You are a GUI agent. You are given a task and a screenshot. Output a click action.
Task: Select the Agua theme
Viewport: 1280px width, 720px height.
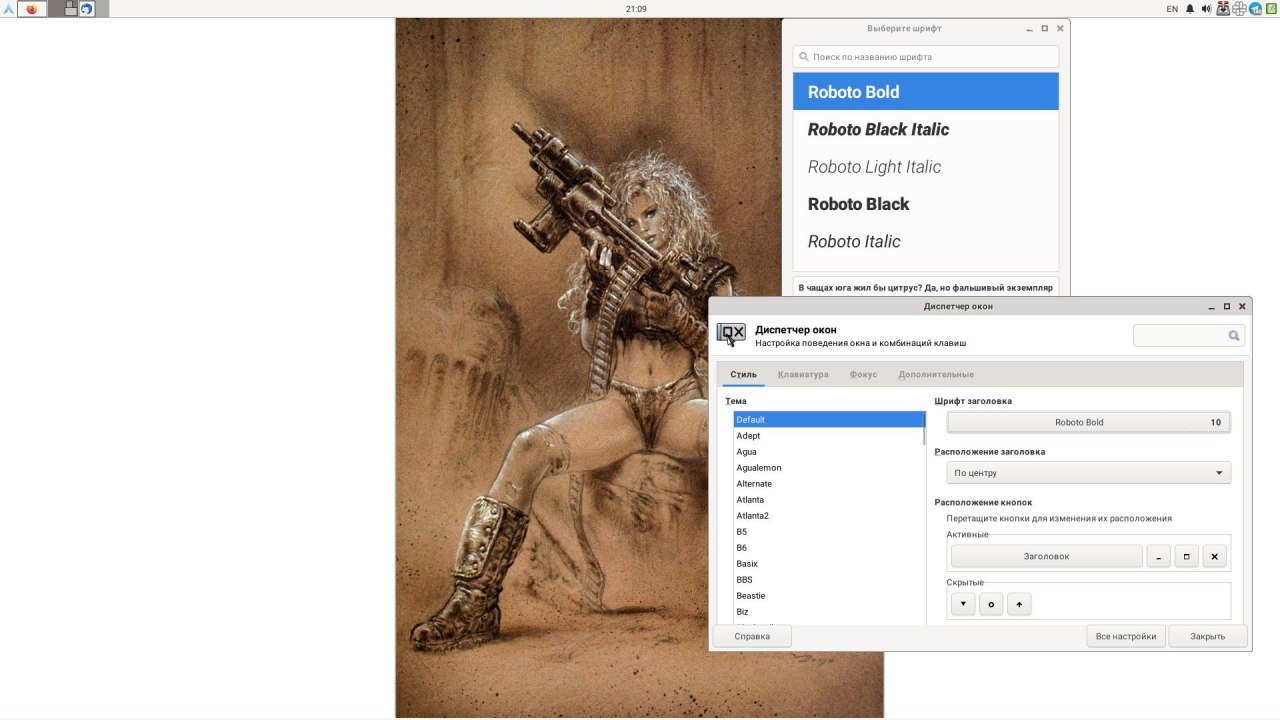(828, 452)
